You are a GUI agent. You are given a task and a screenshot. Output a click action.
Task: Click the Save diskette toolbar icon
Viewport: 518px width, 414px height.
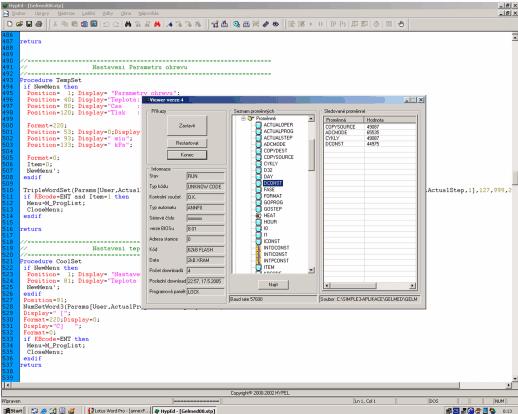pos(29,24)
